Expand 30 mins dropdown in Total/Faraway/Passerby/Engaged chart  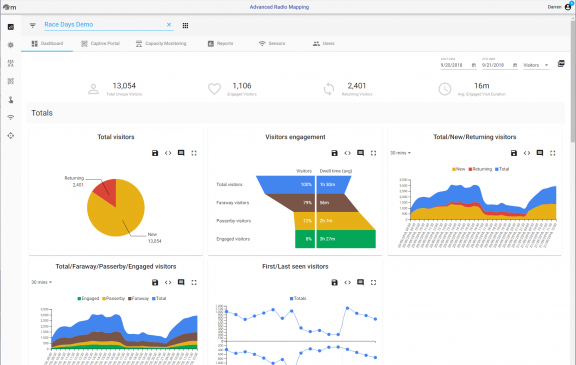point(42,282)
